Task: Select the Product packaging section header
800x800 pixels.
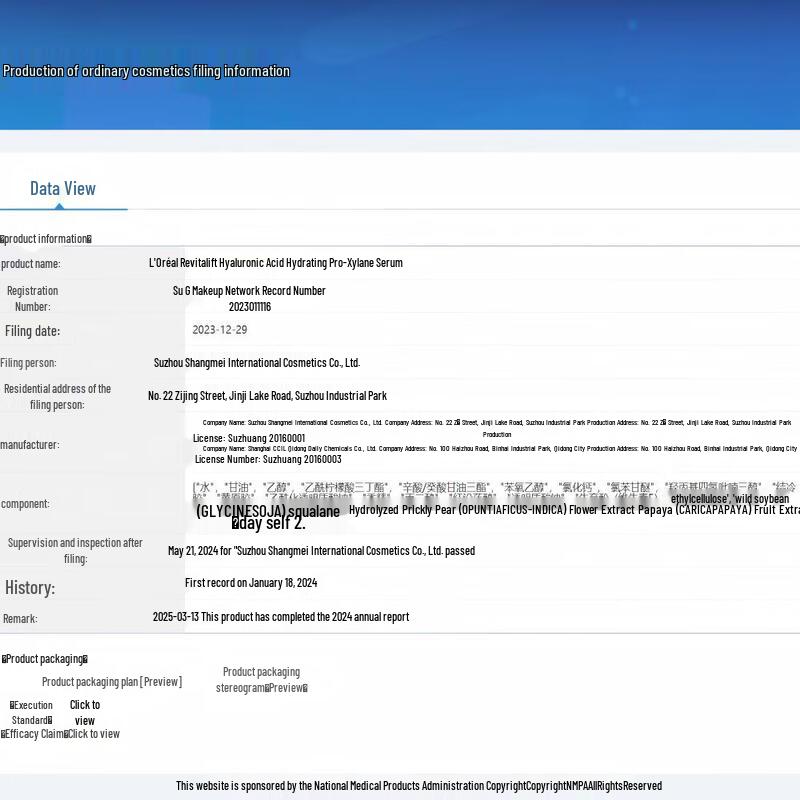Action: pos(45,659)
